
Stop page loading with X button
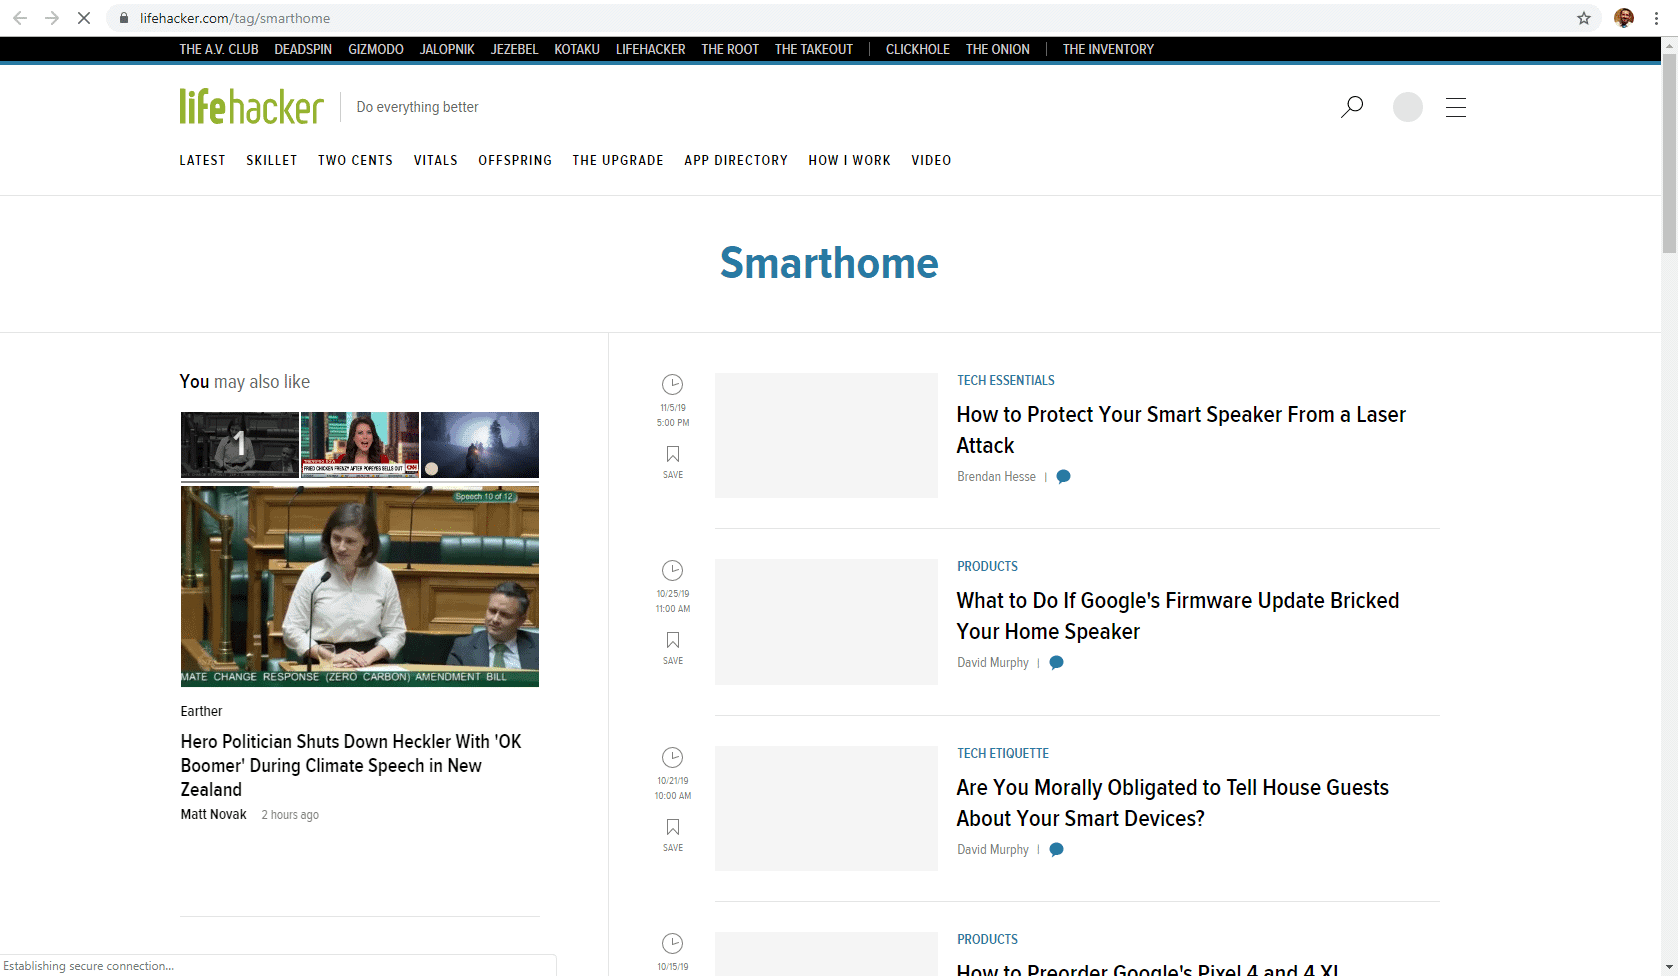pos(84,18)
